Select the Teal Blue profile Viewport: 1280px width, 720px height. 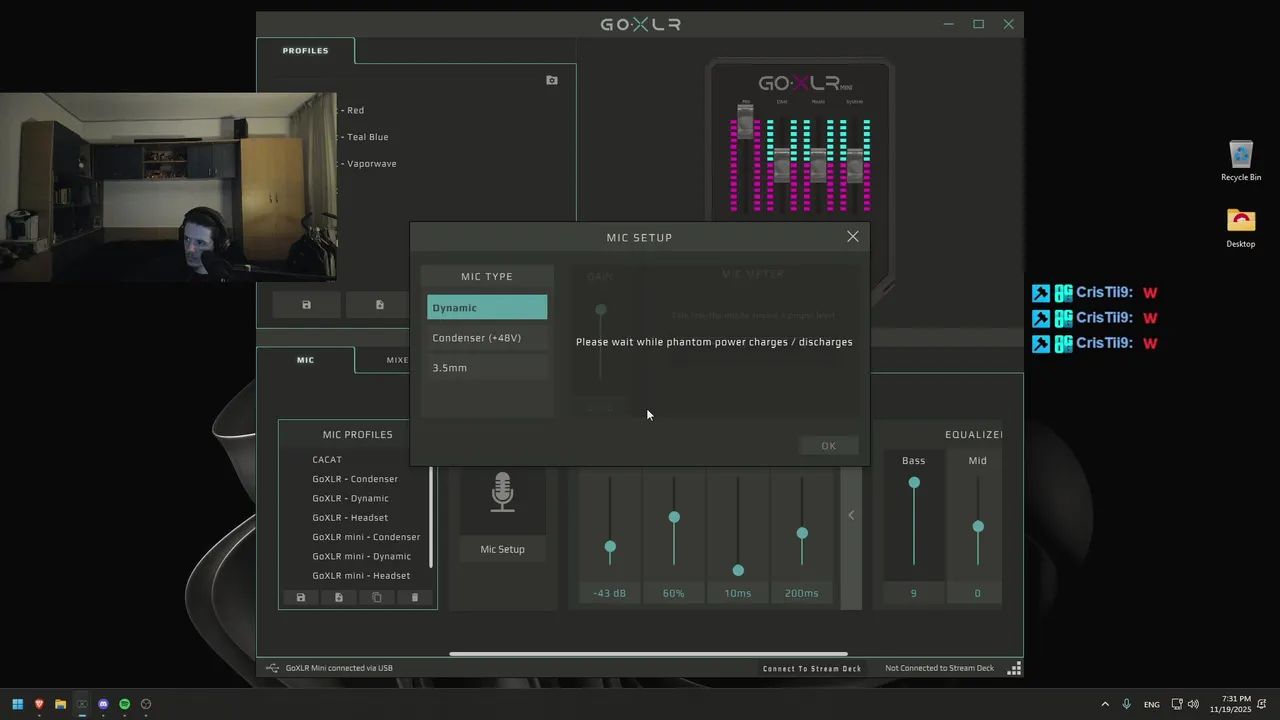[x=367, y=137]
